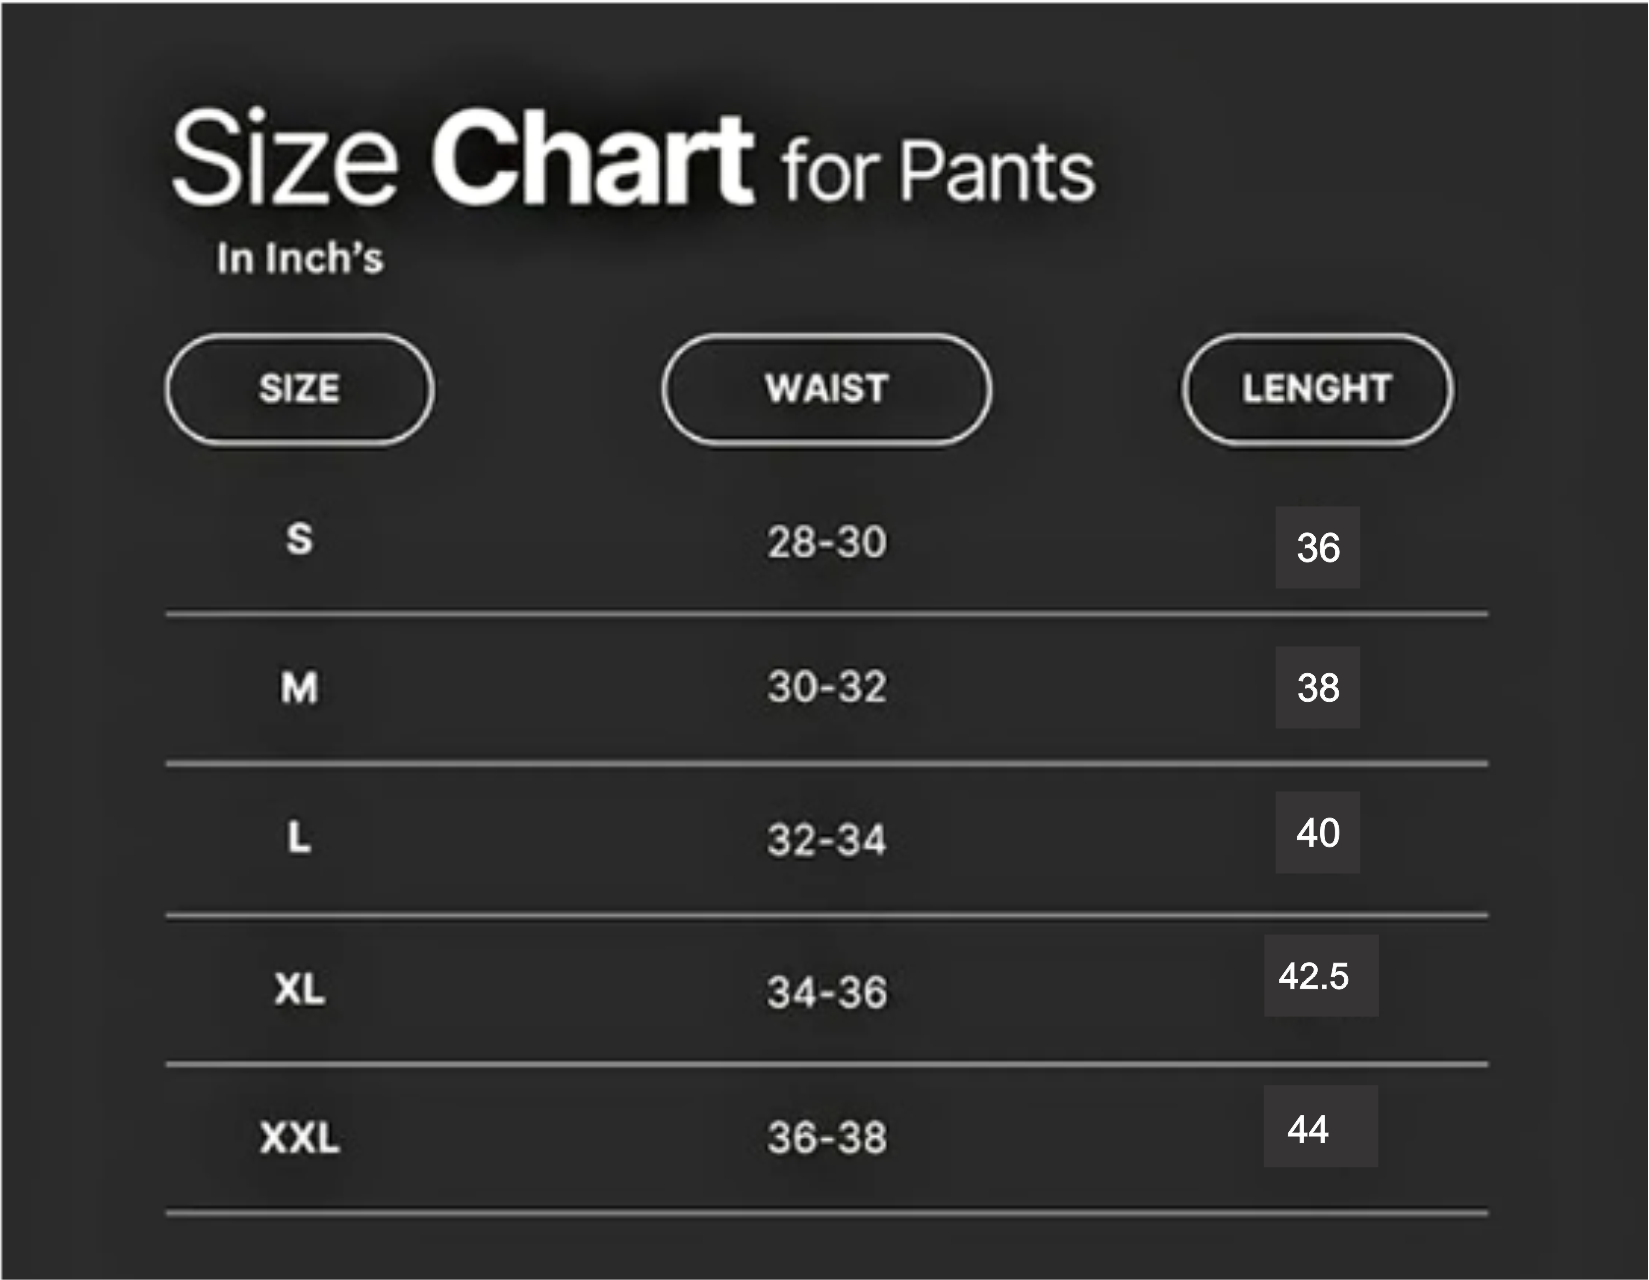Click the length box showing 44

coord(1319,1127)
